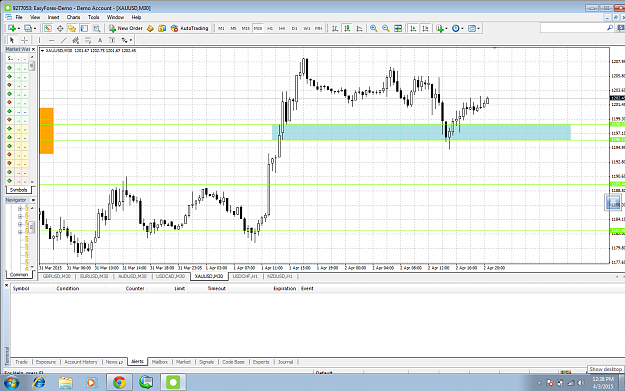Open the Journal terminal tab
This screenshot has width=625, height=391.
(285, 362)
